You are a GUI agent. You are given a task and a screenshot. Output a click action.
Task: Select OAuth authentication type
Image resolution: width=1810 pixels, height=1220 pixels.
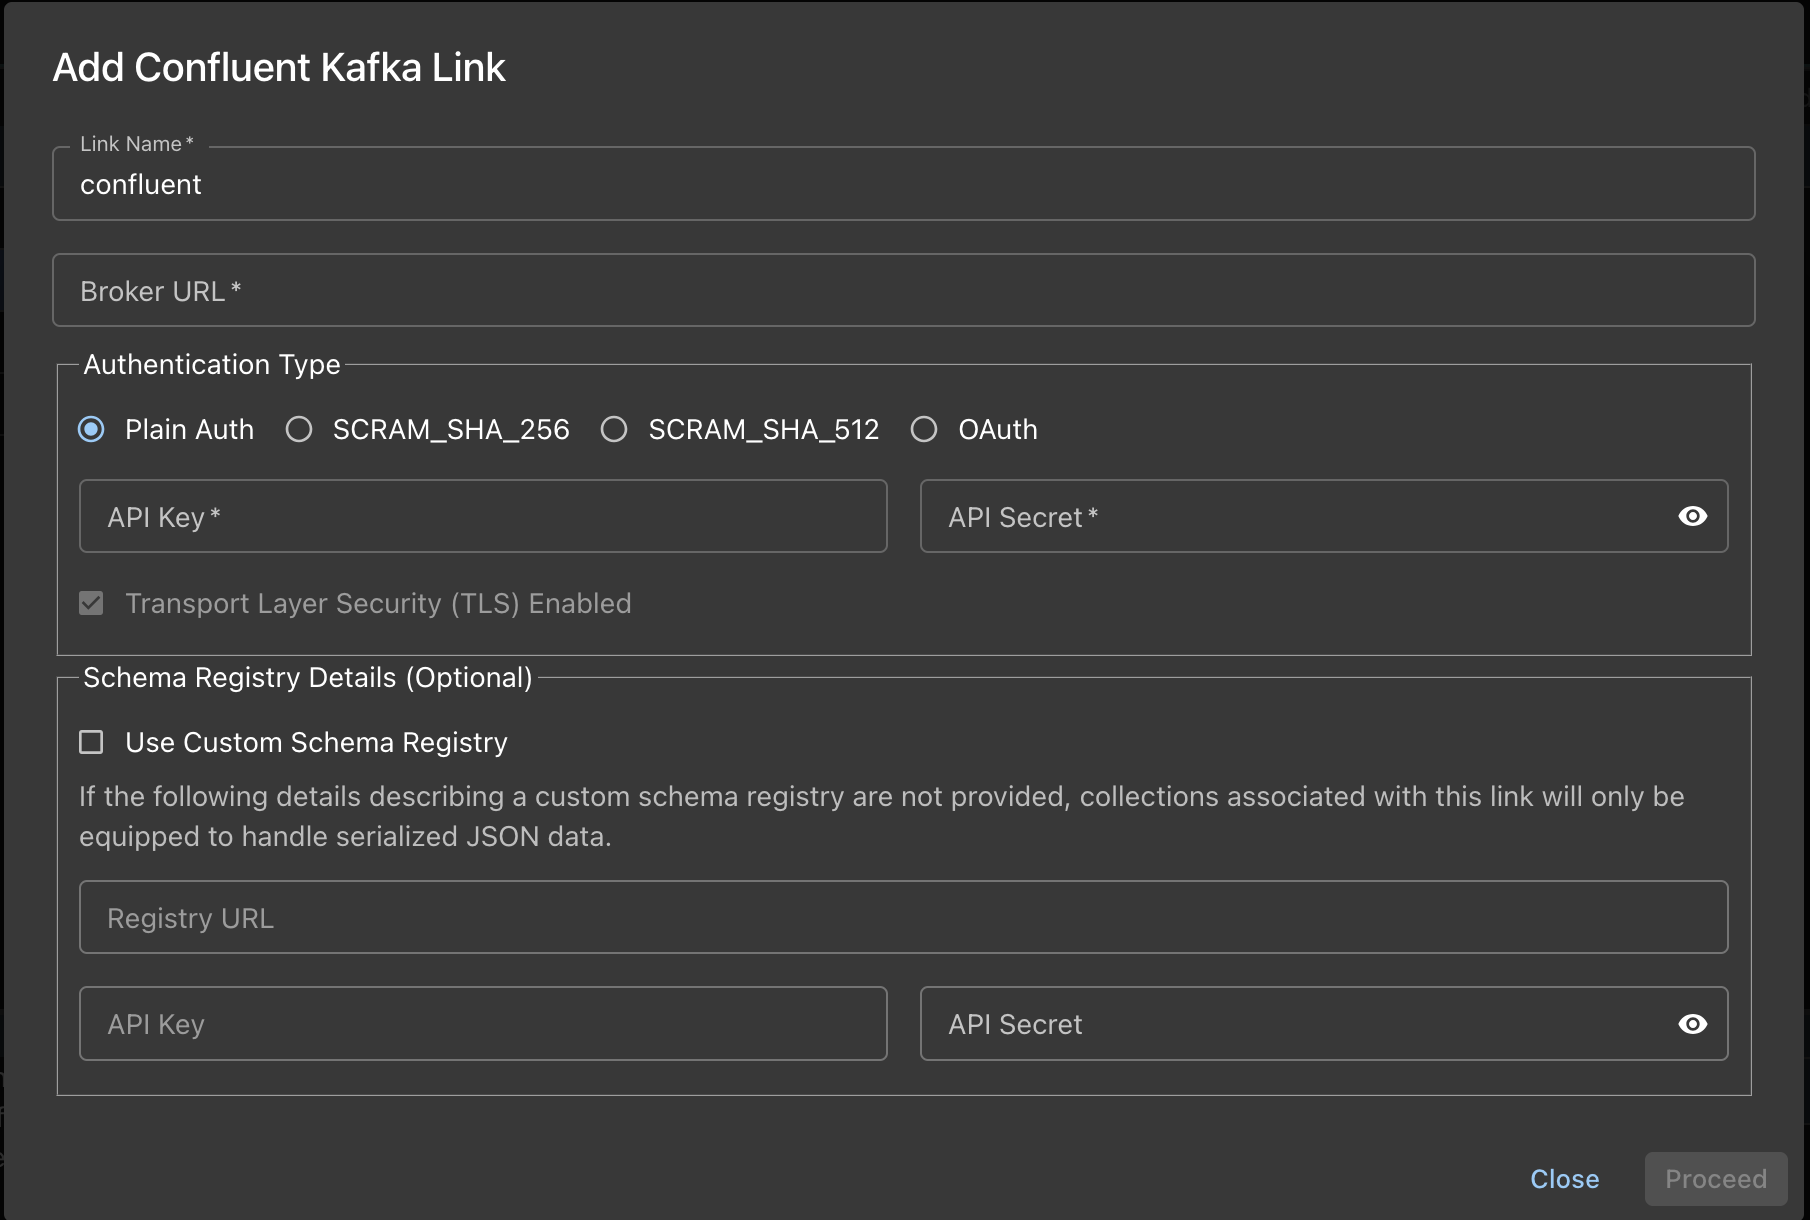[924, 429]
